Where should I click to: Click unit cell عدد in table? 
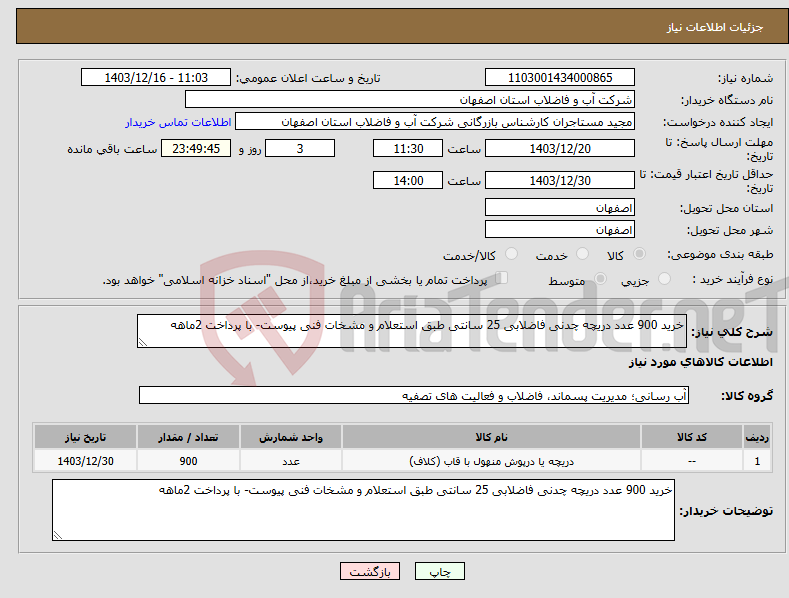(291, 461)
